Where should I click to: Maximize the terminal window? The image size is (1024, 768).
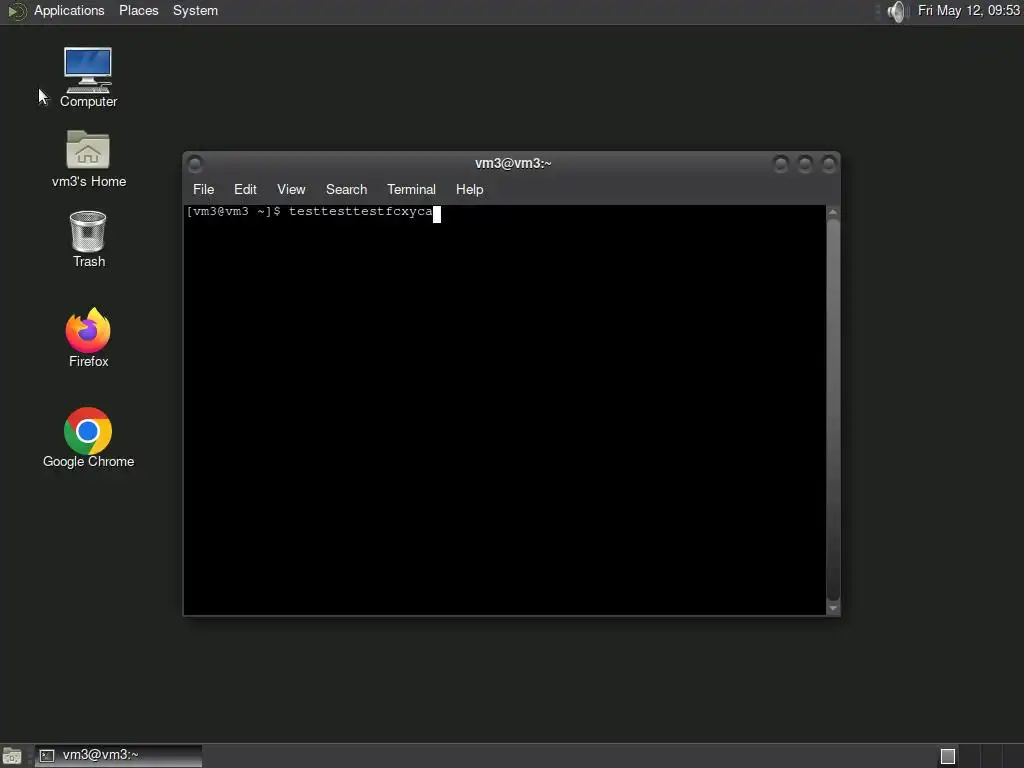805,163
